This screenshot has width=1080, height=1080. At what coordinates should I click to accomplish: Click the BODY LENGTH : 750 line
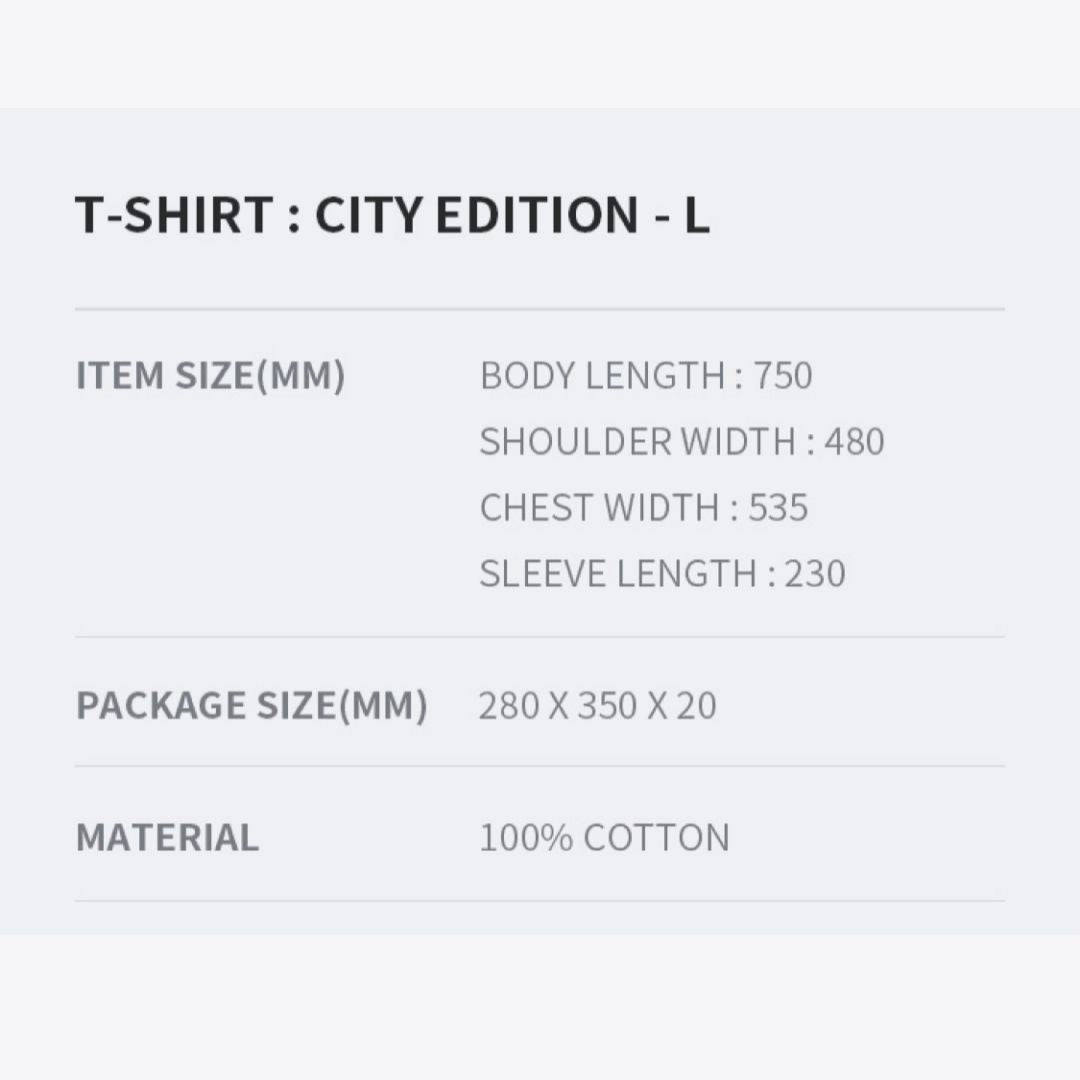[646, 376]
